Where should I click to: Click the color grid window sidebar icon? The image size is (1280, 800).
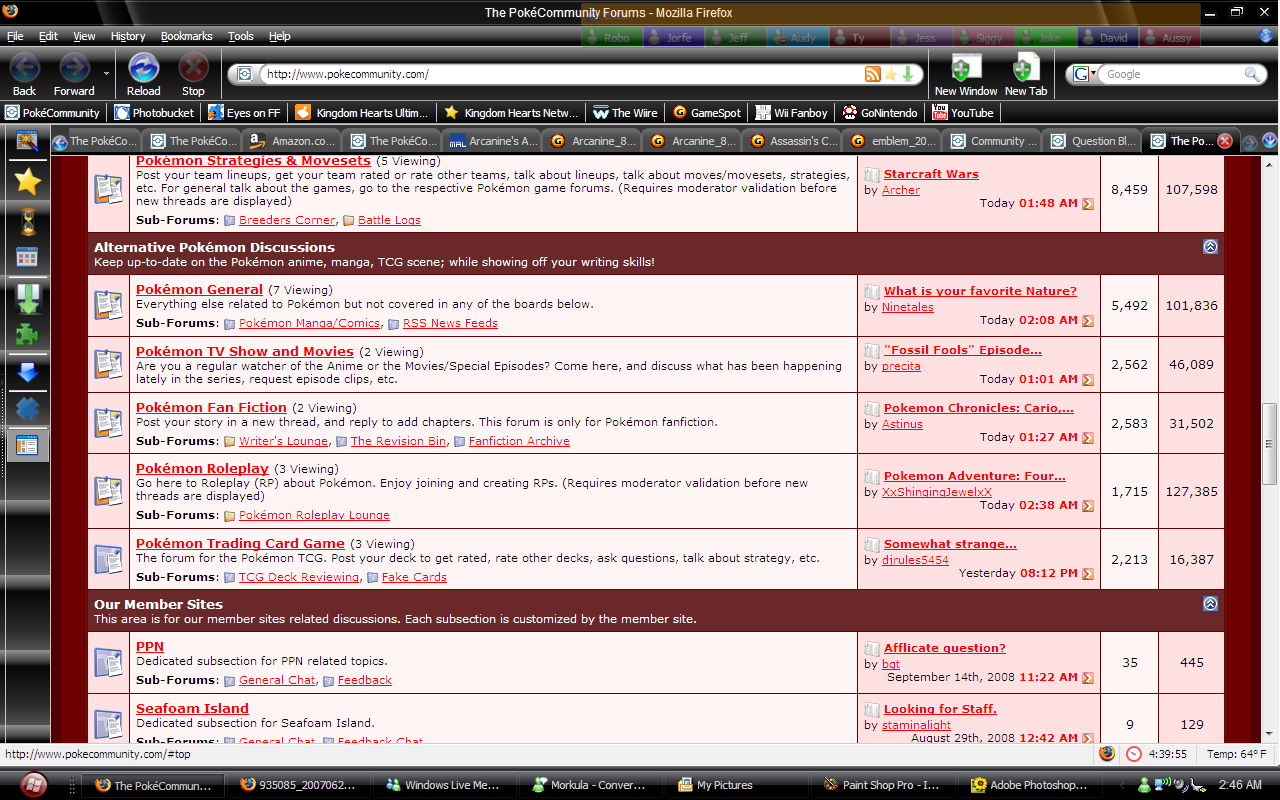coord(27,258)
